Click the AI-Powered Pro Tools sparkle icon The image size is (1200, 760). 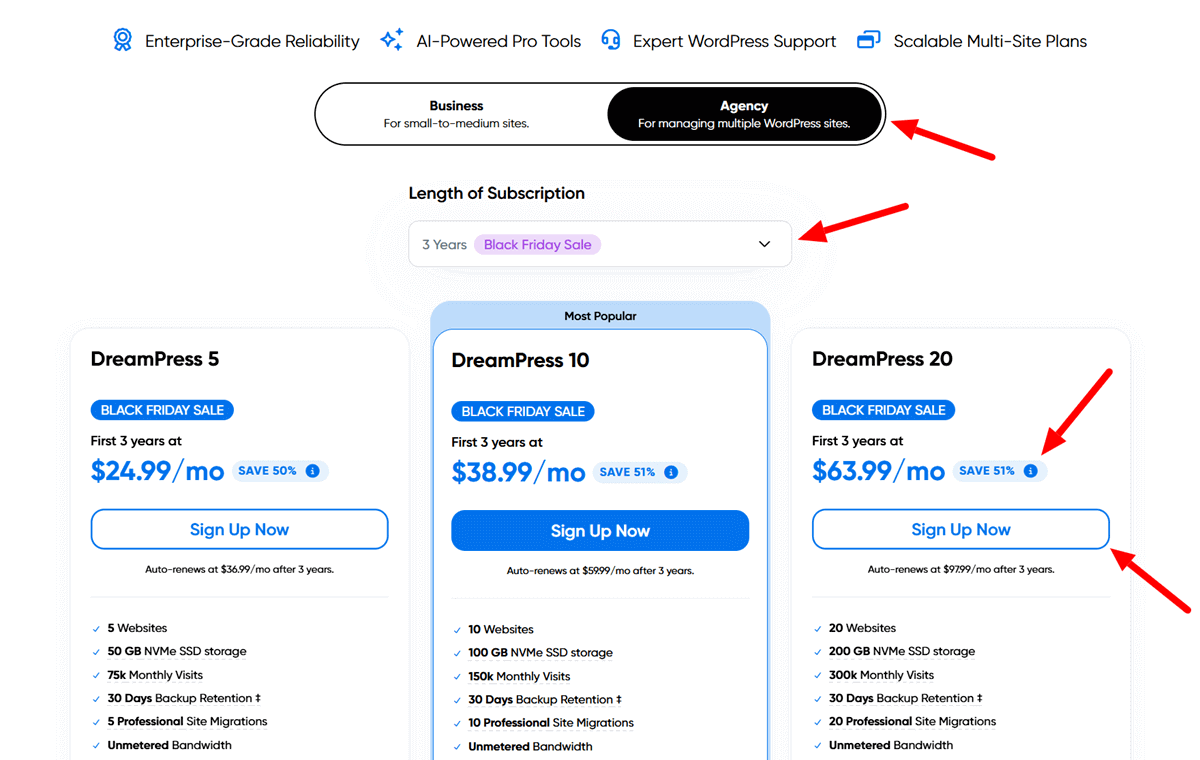[391, 38]
